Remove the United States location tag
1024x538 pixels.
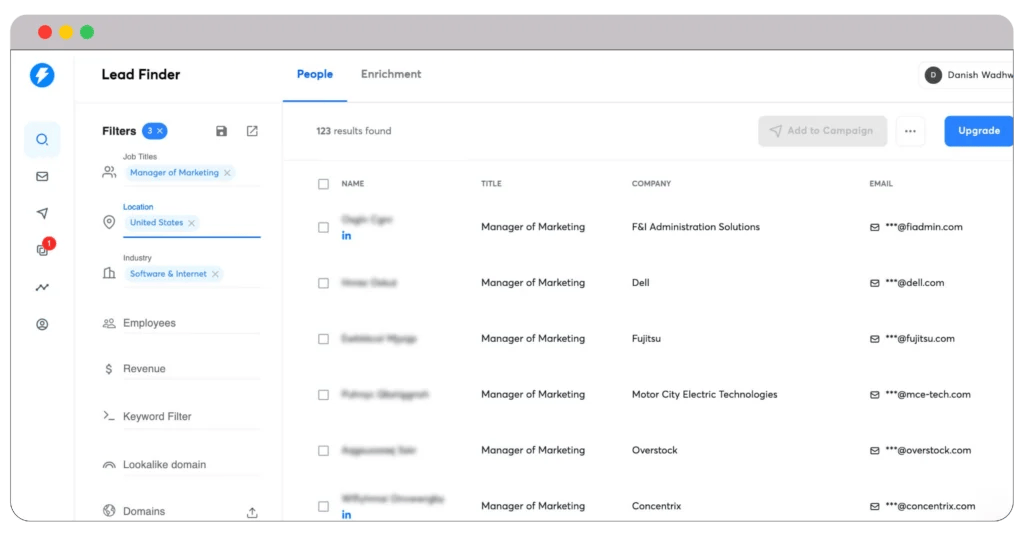[x=191, y=223]
